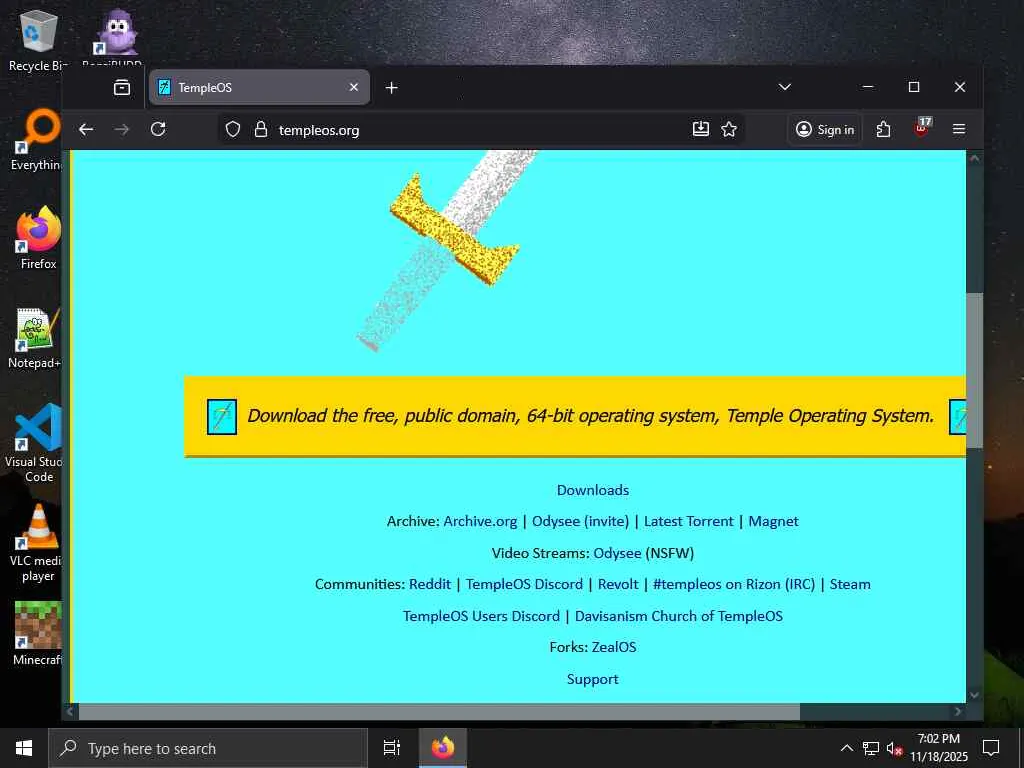
Task: Click the Magnet link
Action: click(773, 521)
